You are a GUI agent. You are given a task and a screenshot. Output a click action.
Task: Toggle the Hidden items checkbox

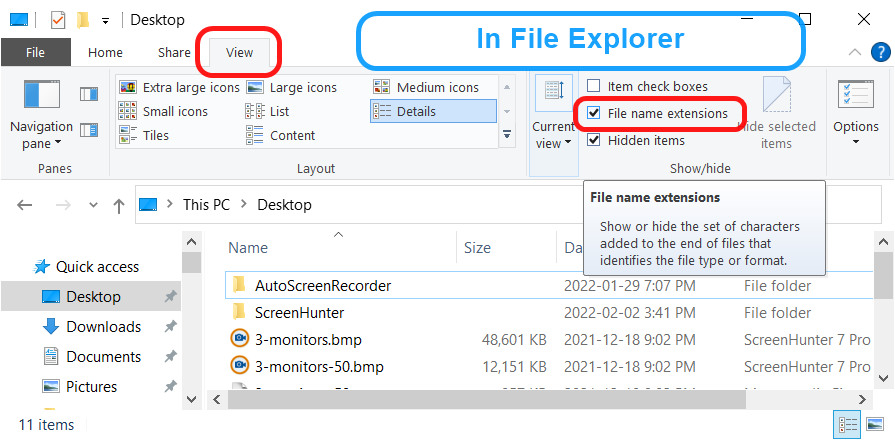[594, 140]
